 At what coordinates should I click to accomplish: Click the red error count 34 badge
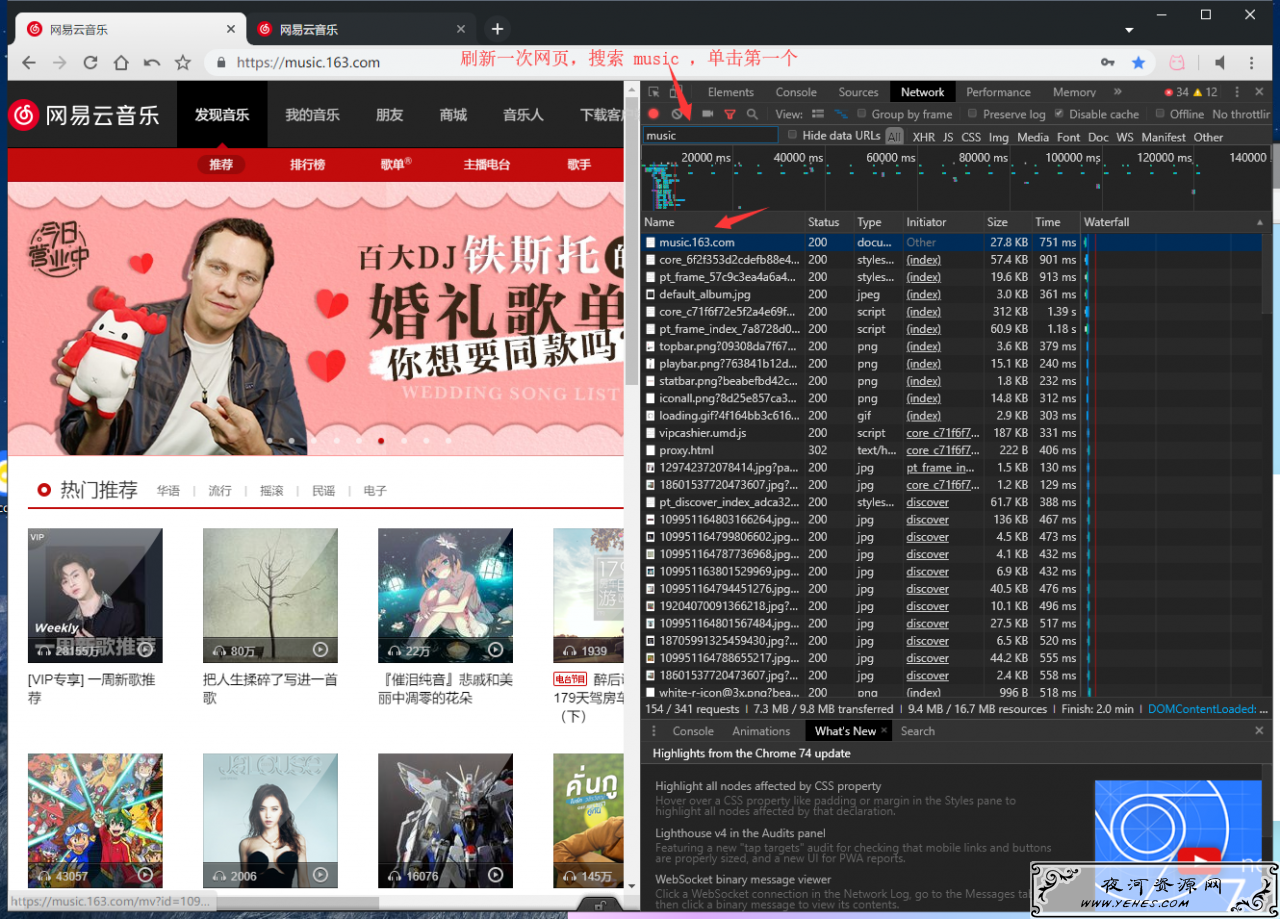pyautogui.click(x=1175, y=92)
